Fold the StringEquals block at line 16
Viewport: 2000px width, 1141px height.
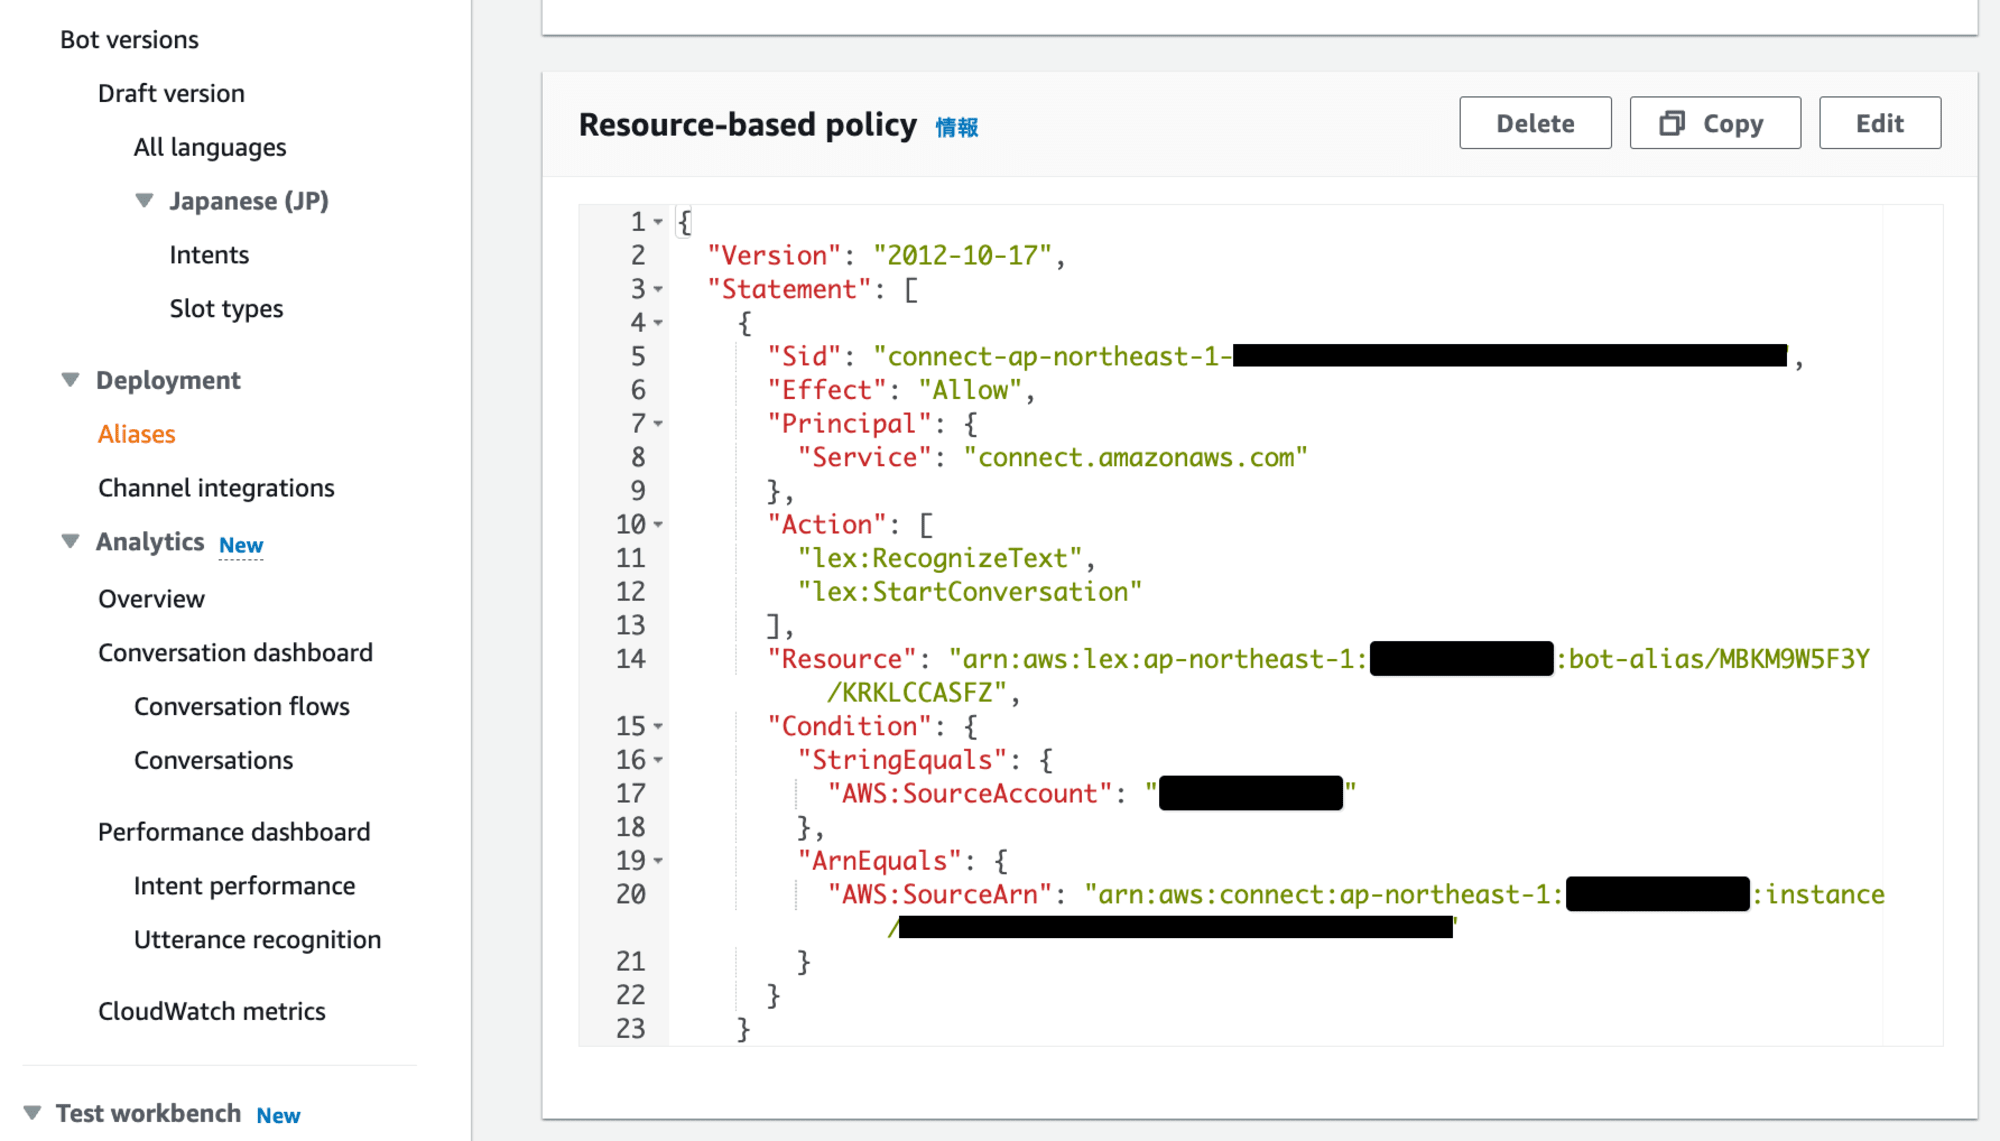[658, 760]
